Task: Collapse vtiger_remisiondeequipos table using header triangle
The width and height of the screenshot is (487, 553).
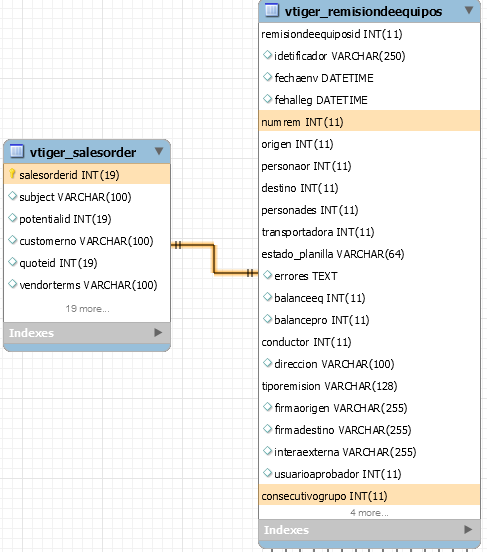Action: pyautogui.click(x=469, y=10)
